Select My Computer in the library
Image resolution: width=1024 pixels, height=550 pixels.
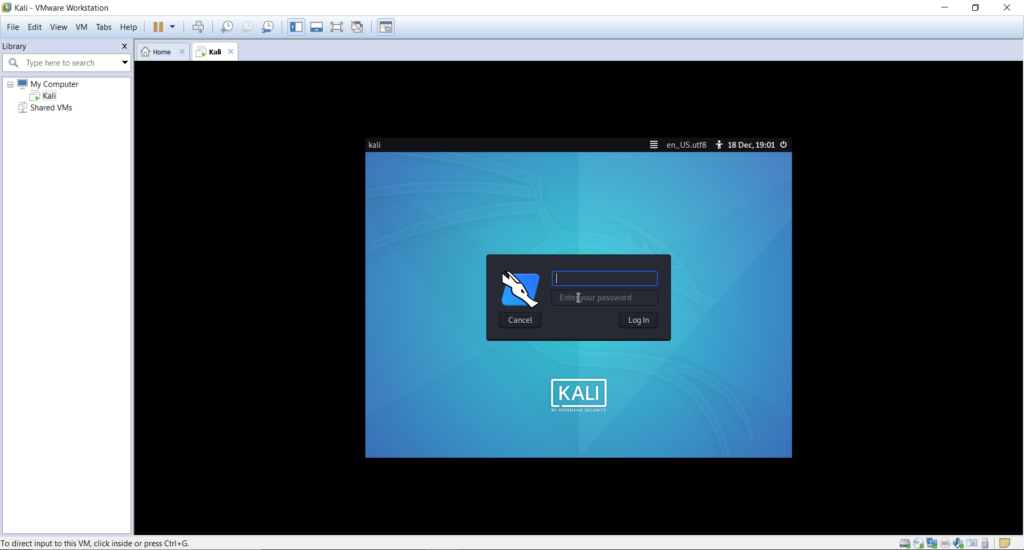tap(54, 84)
